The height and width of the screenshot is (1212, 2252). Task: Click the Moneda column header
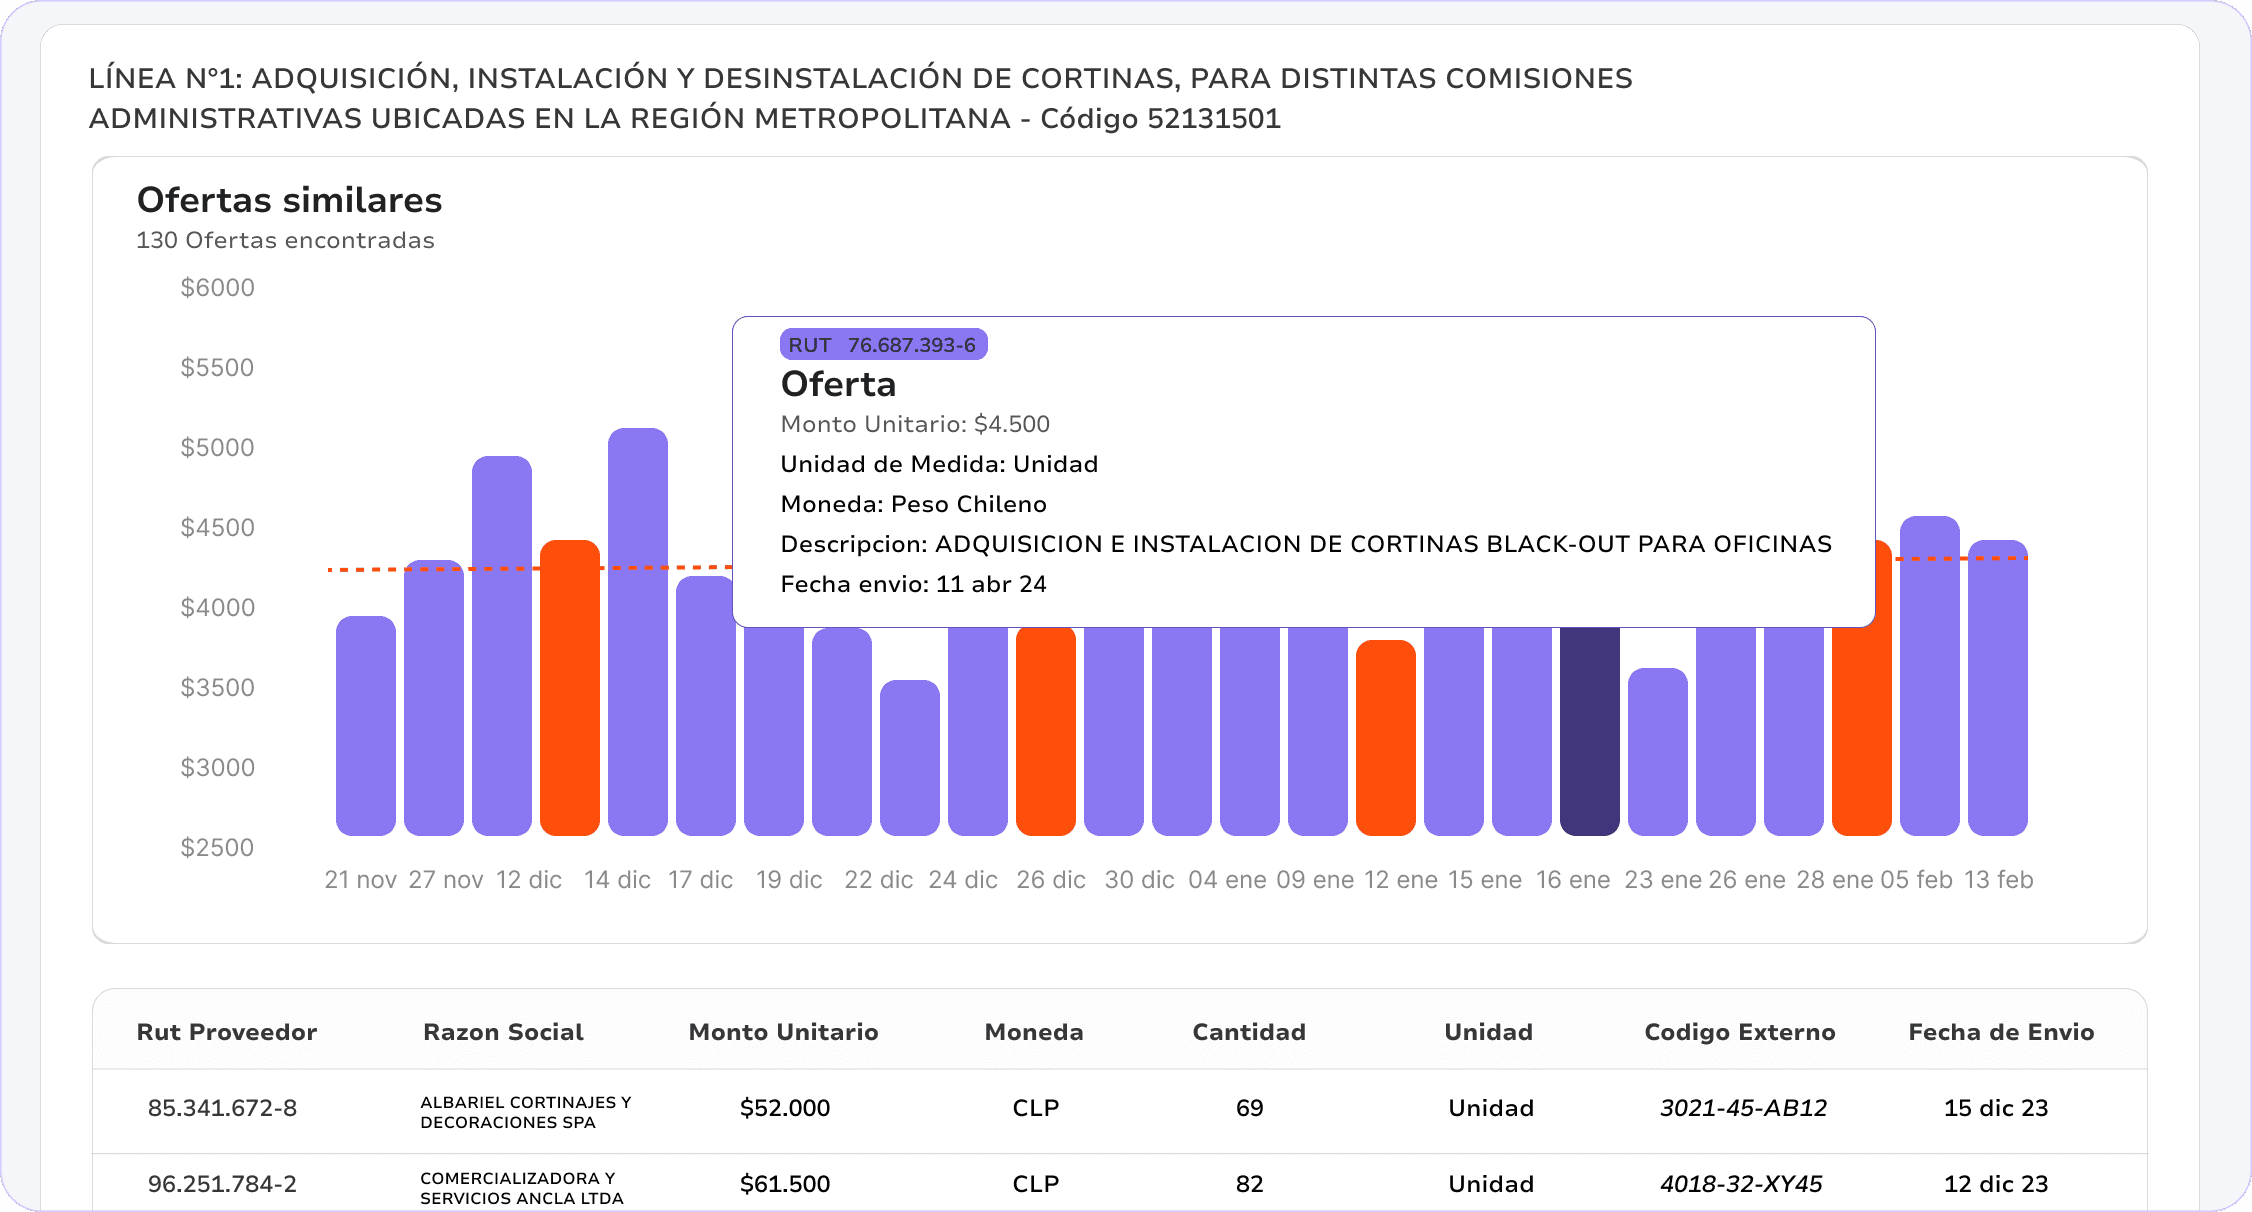point(1034,1032)
